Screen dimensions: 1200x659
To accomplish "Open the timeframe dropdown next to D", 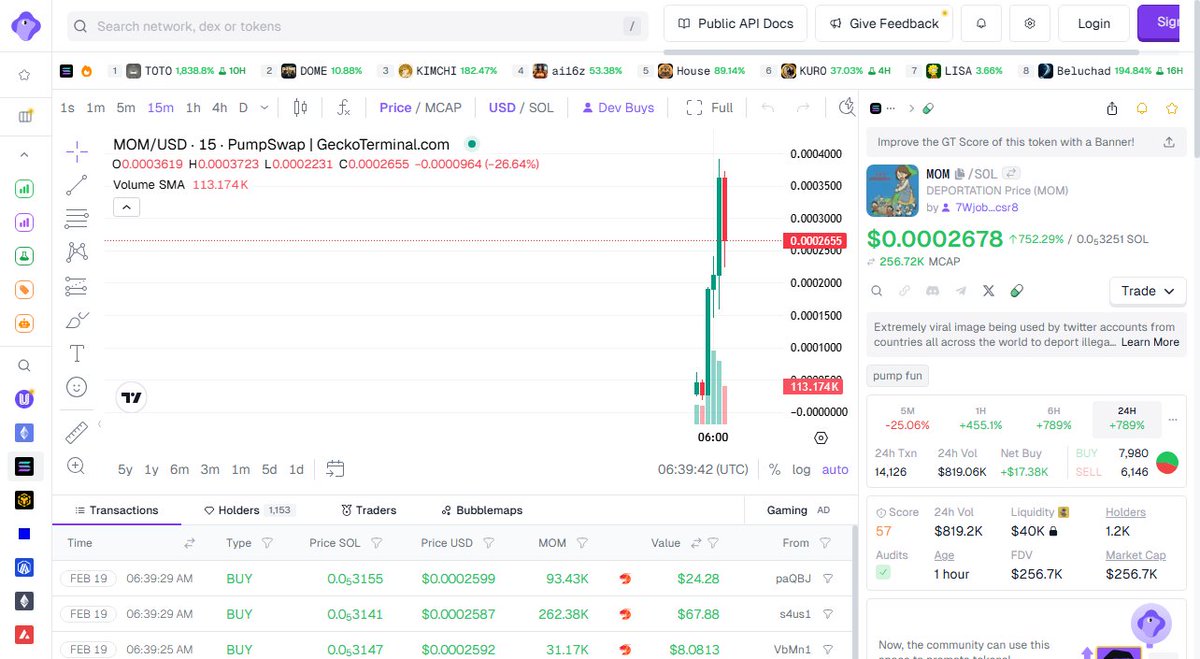I will [264, 107].
